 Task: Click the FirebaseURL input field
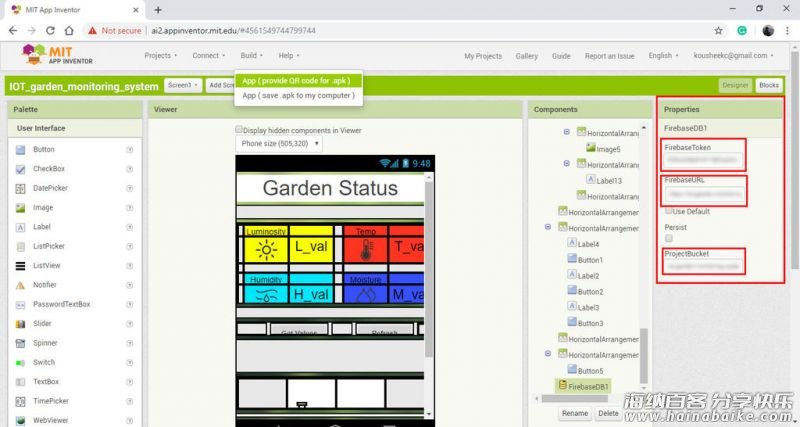click(704, 194)
